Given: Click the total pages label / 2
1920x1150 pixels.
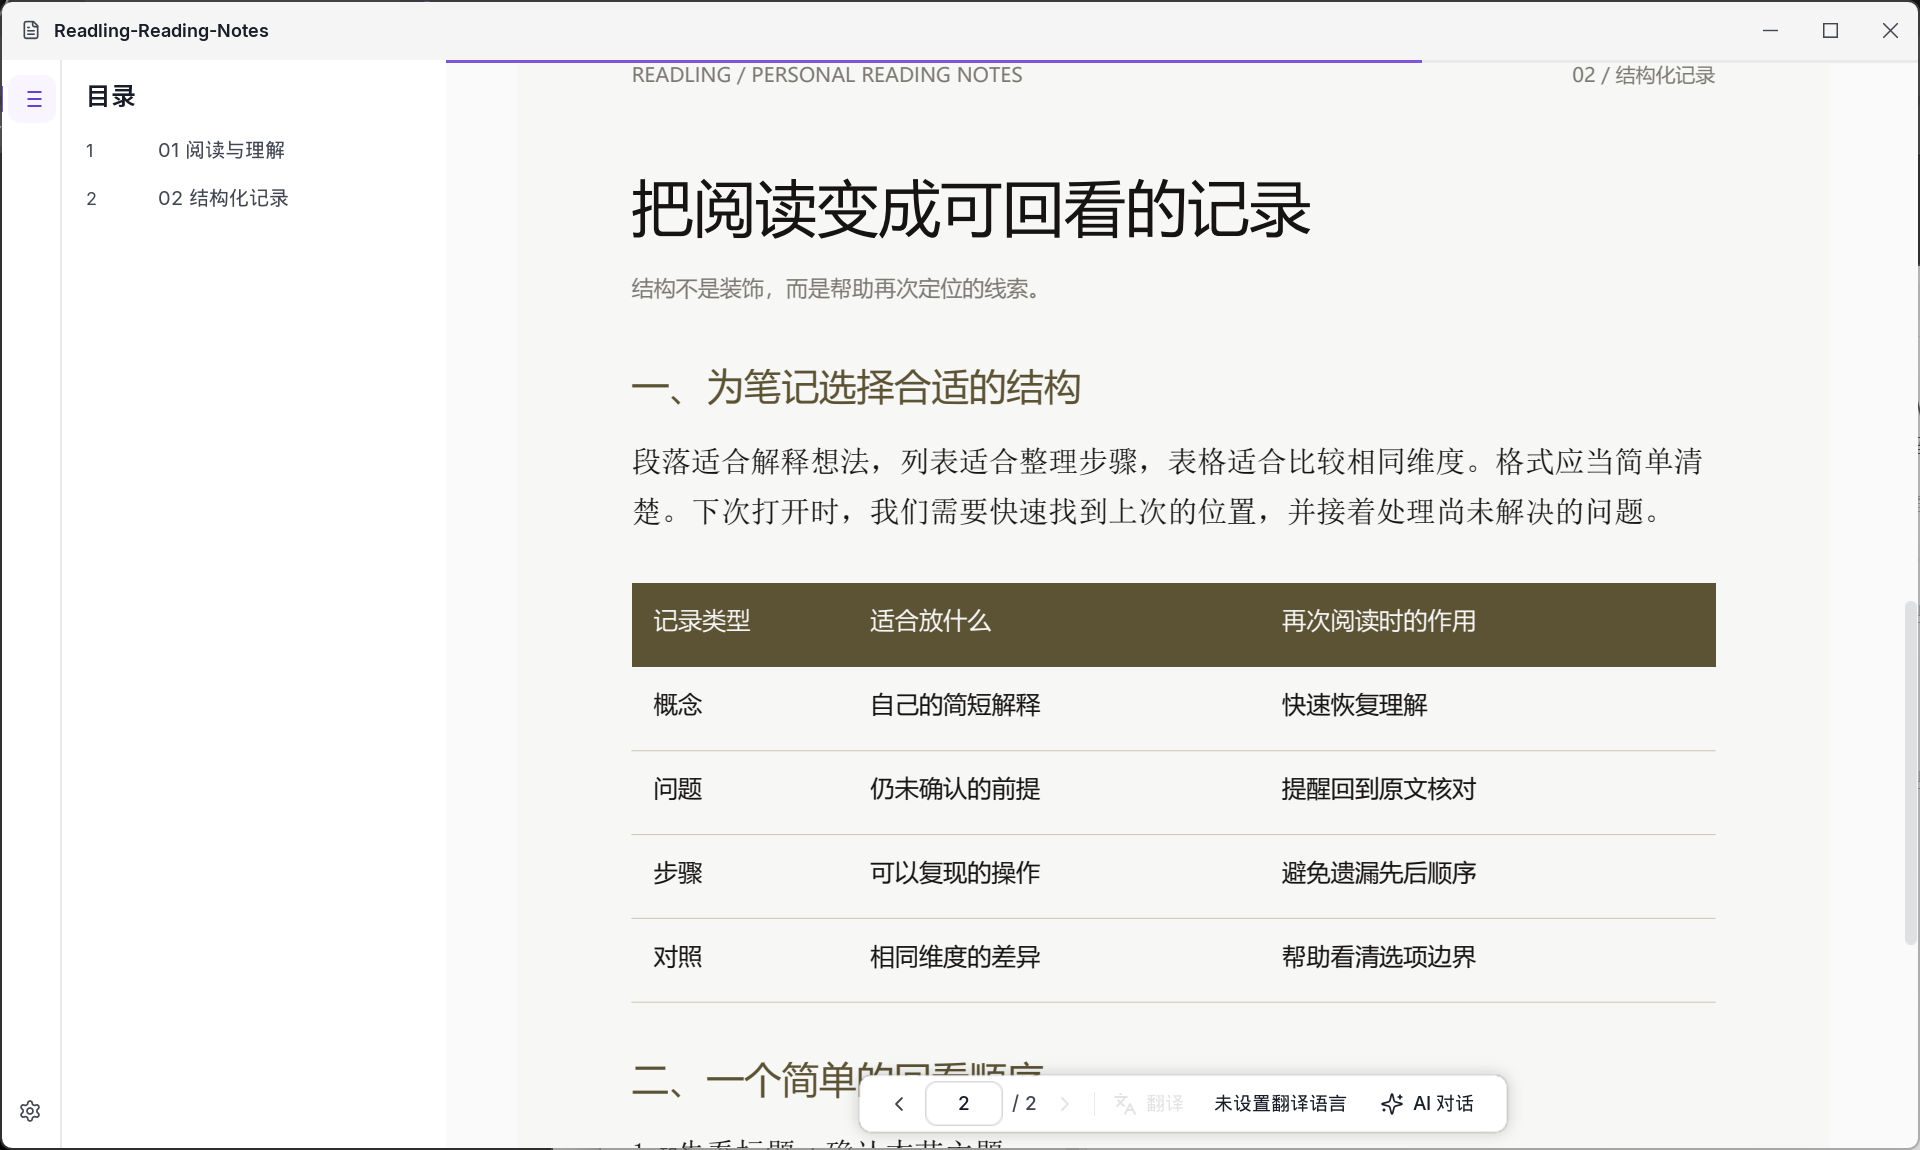Looking at the screenshot, I should 1024,1104.
